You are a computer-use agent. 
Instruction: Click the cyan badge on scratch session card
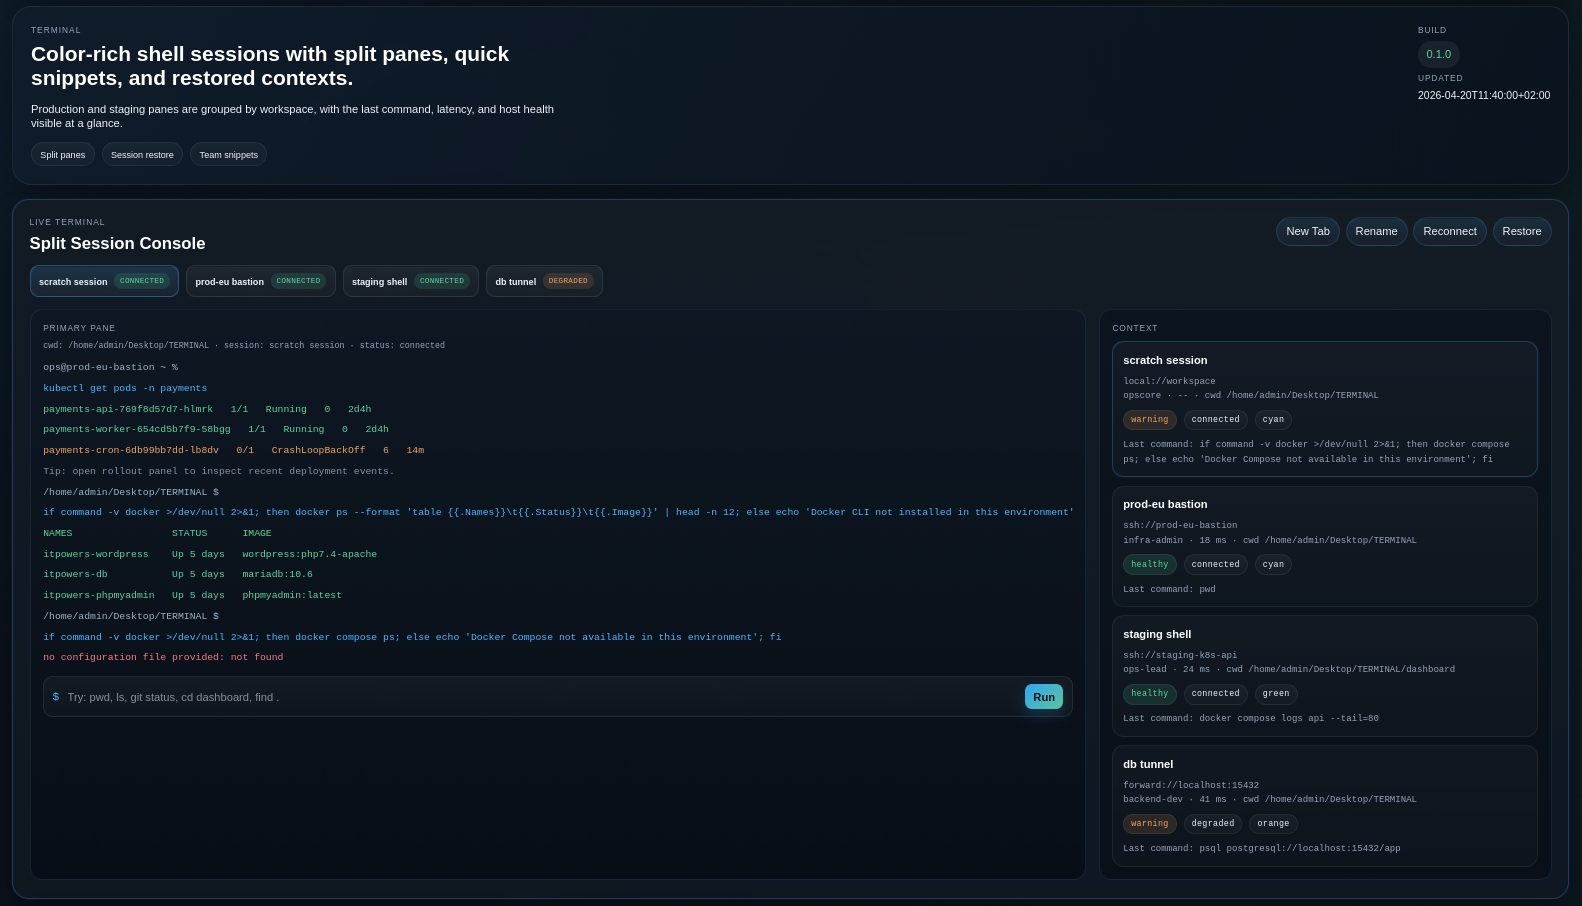1273,420
